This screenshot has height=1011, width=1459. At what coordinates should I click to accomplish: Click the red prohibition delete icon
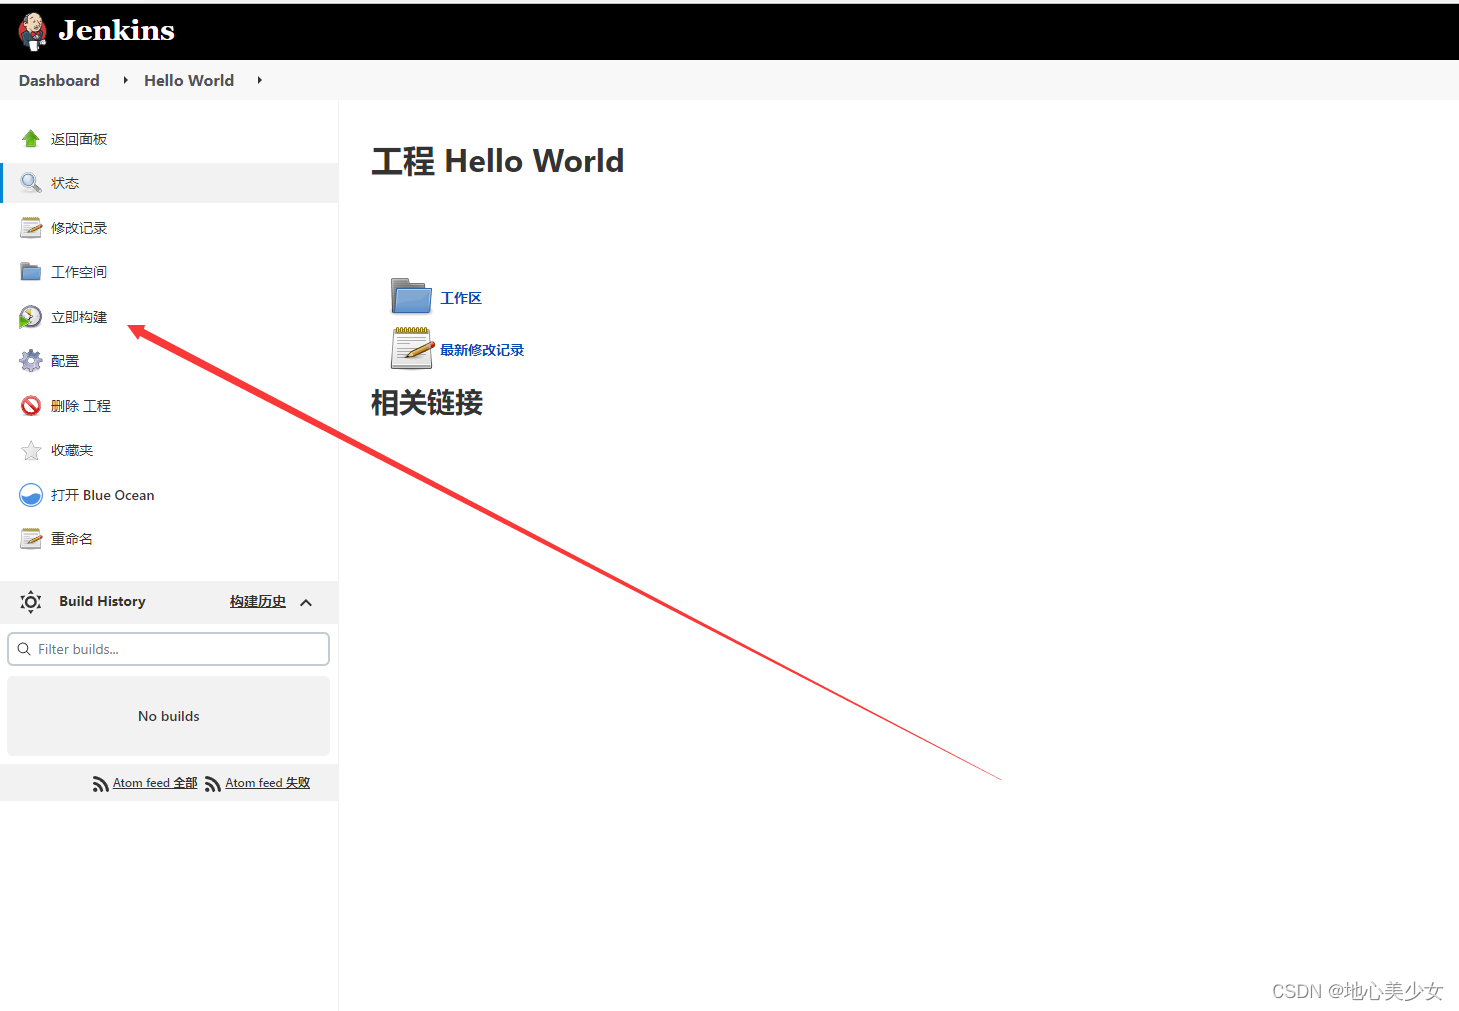pyautogui.click(x=31, y=406)
